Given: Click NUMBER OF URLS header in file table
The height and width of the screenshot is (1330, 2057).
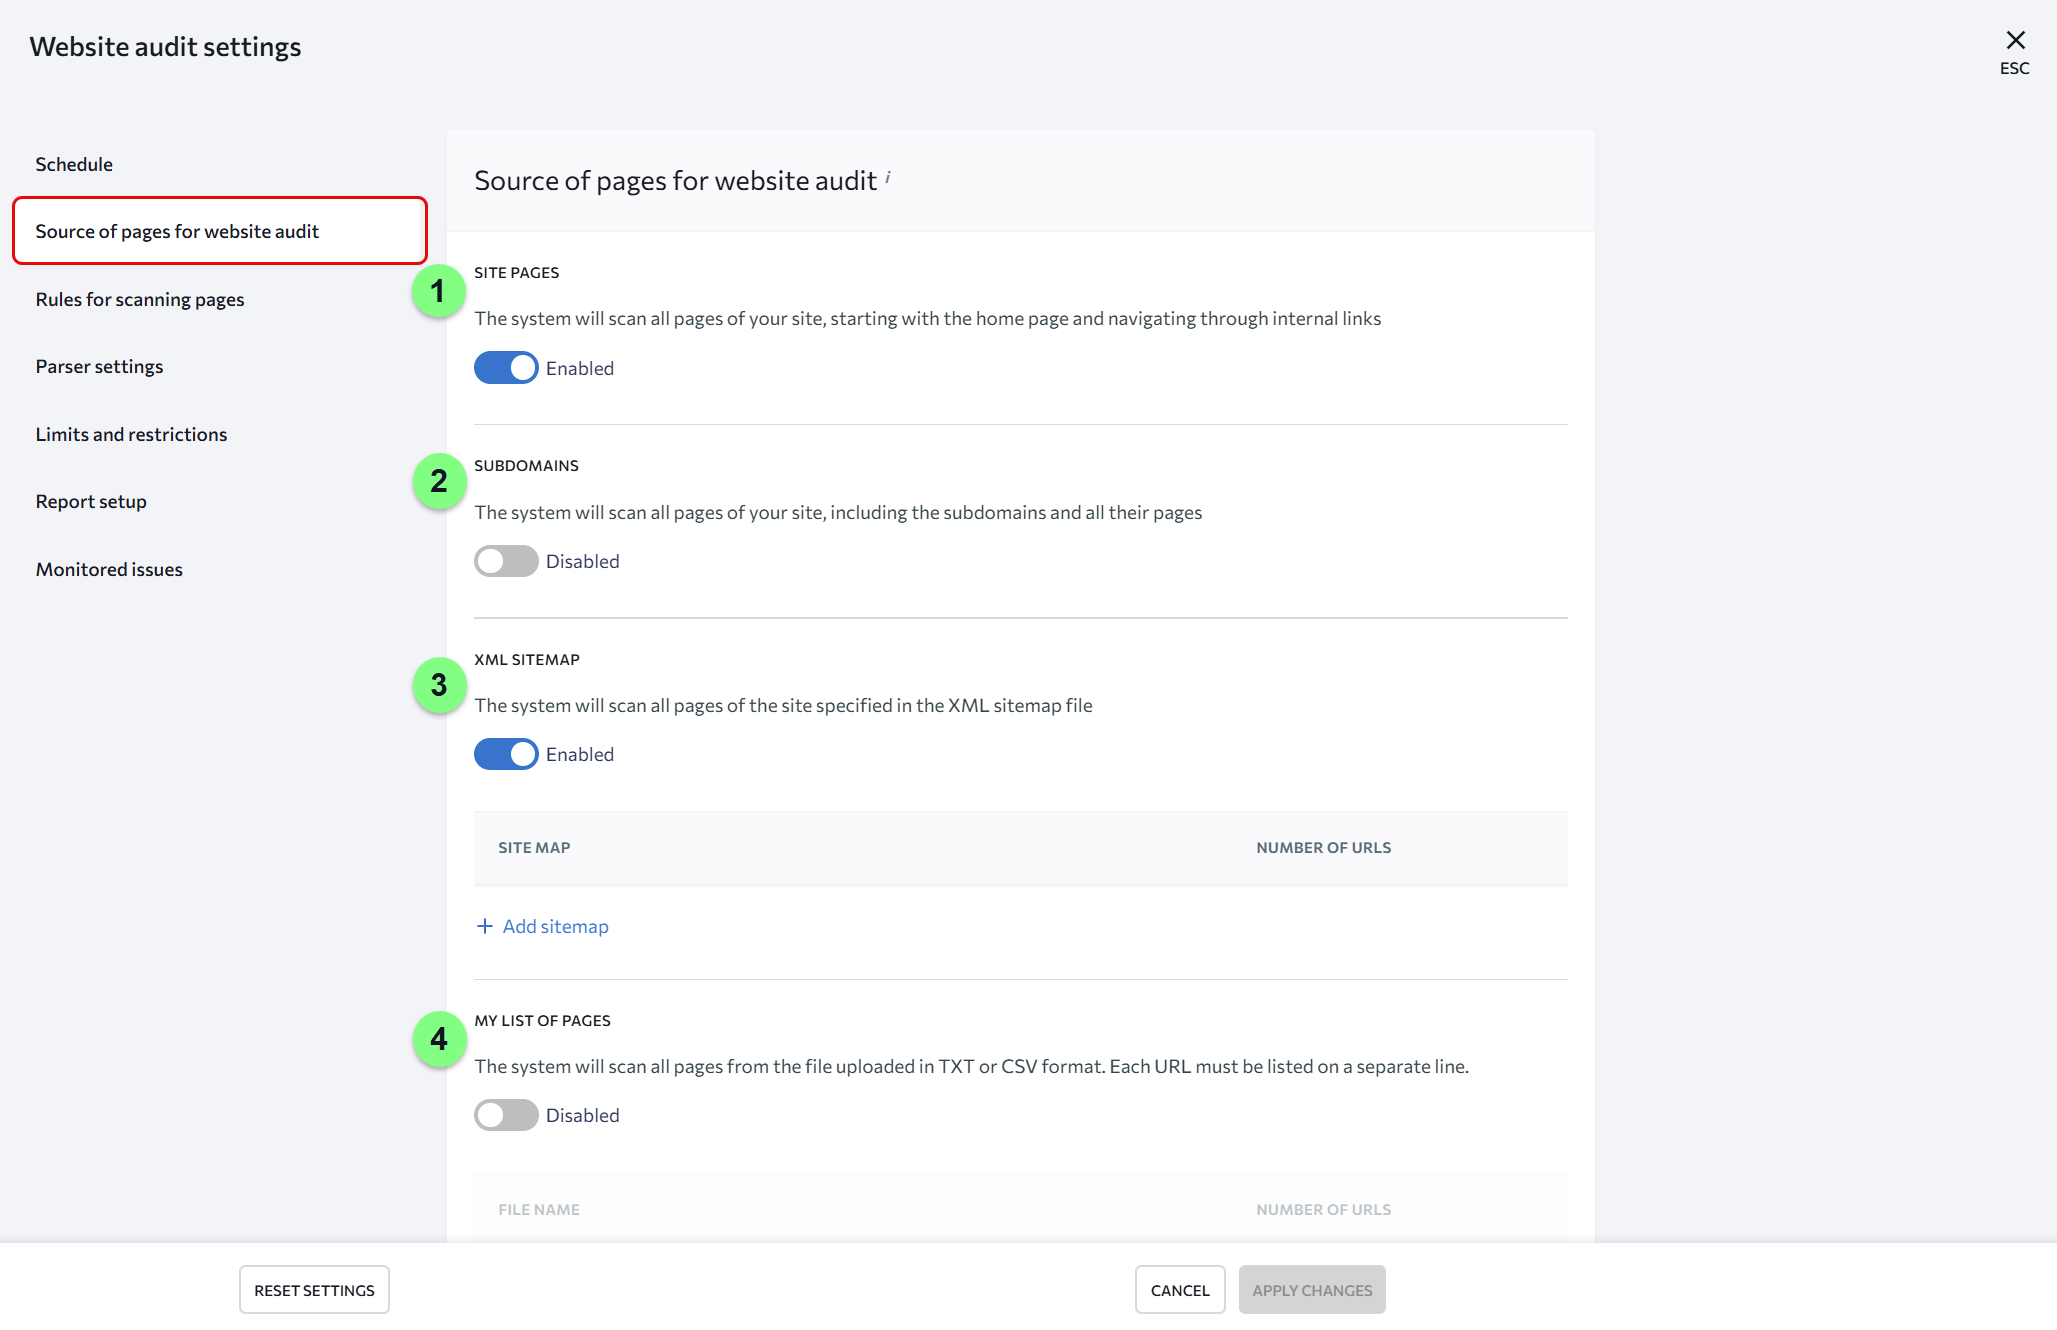Looking at the screenshot, I should pyautogui.click(x=1323, y=1210).
